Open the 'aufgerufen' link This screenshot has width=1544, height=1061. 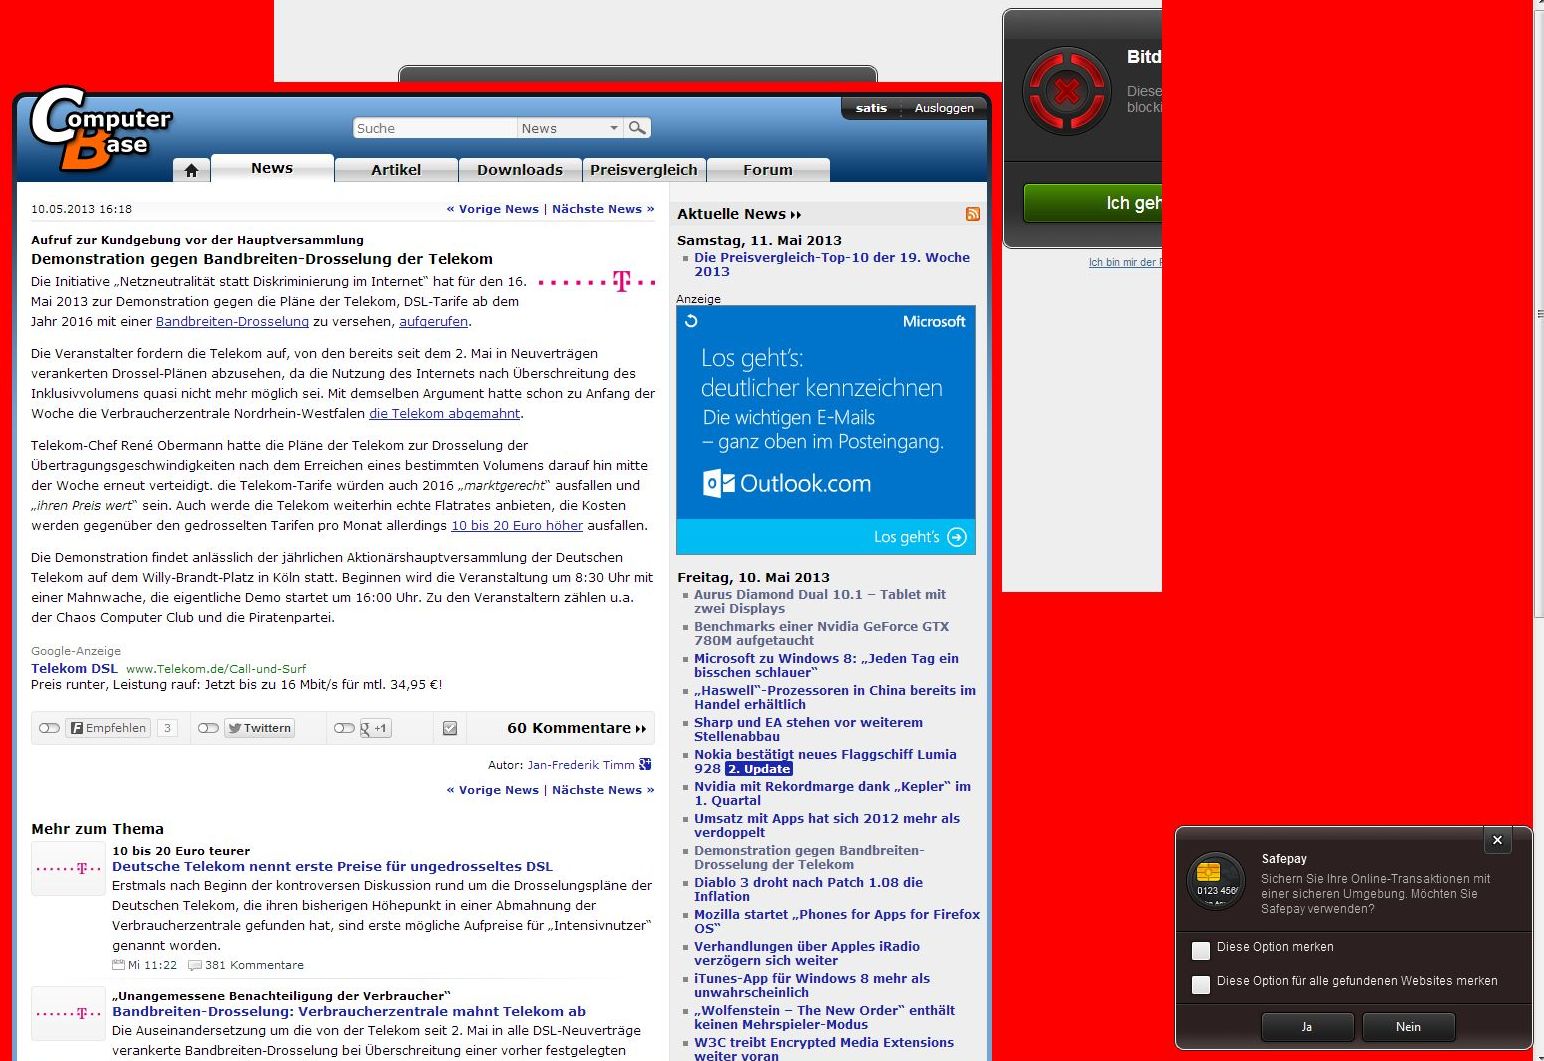click(x=433, y=322)
